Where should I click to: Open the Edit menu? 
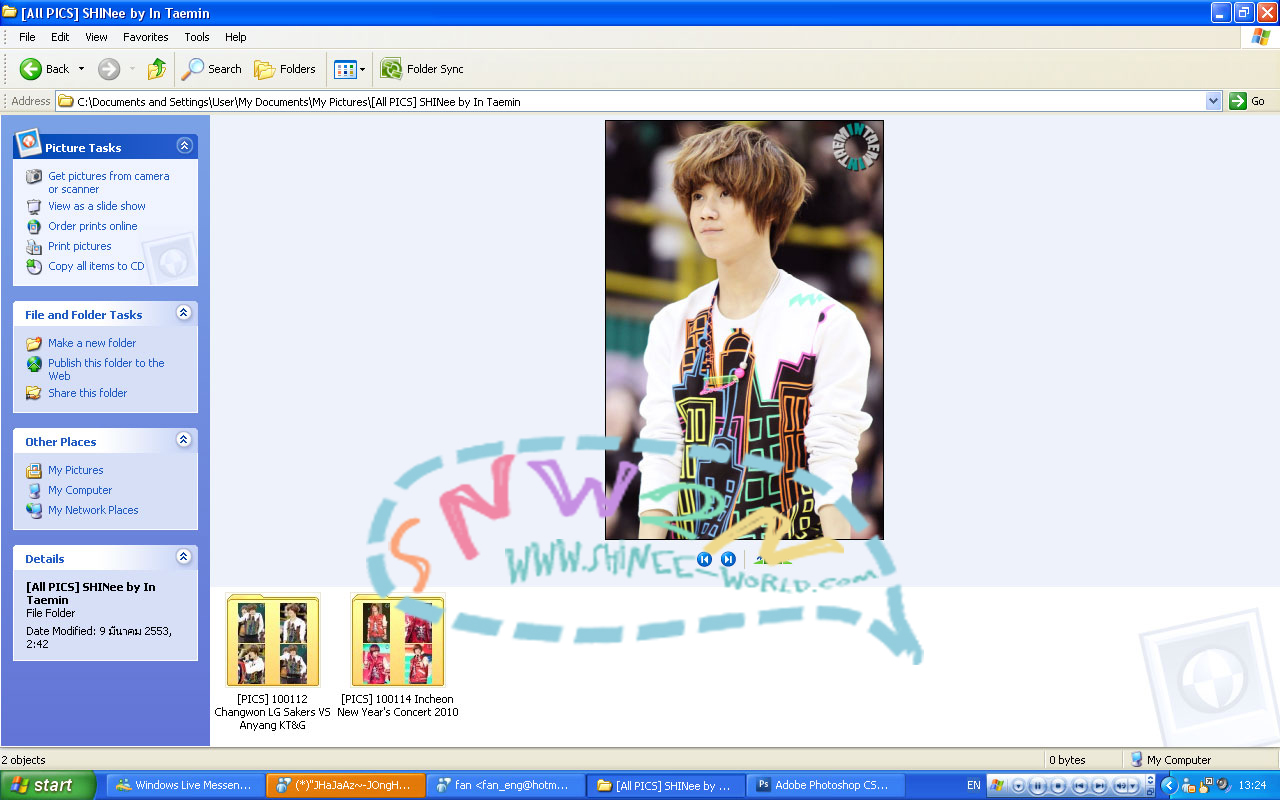click(x=60, y=37)
